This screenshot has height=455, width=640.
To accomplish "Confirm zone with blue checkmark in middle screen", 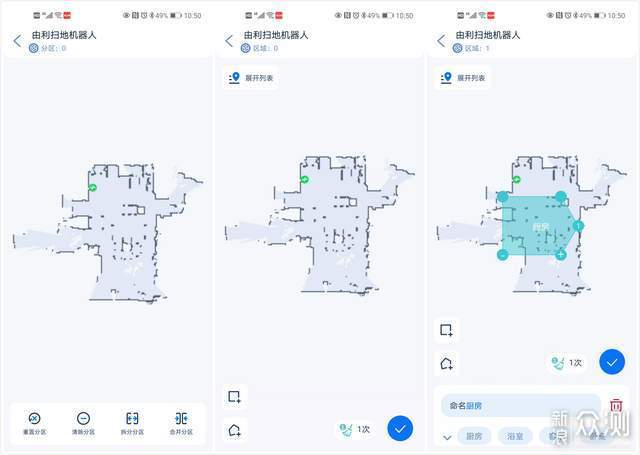I will point(400,428).
